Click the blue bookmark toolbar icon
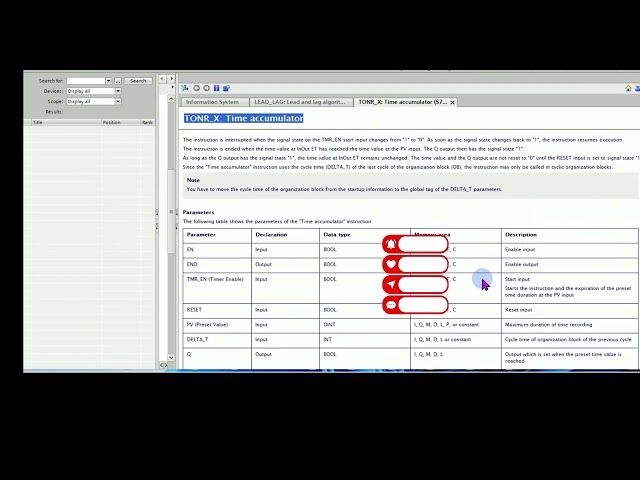 [x=217, y=88]
